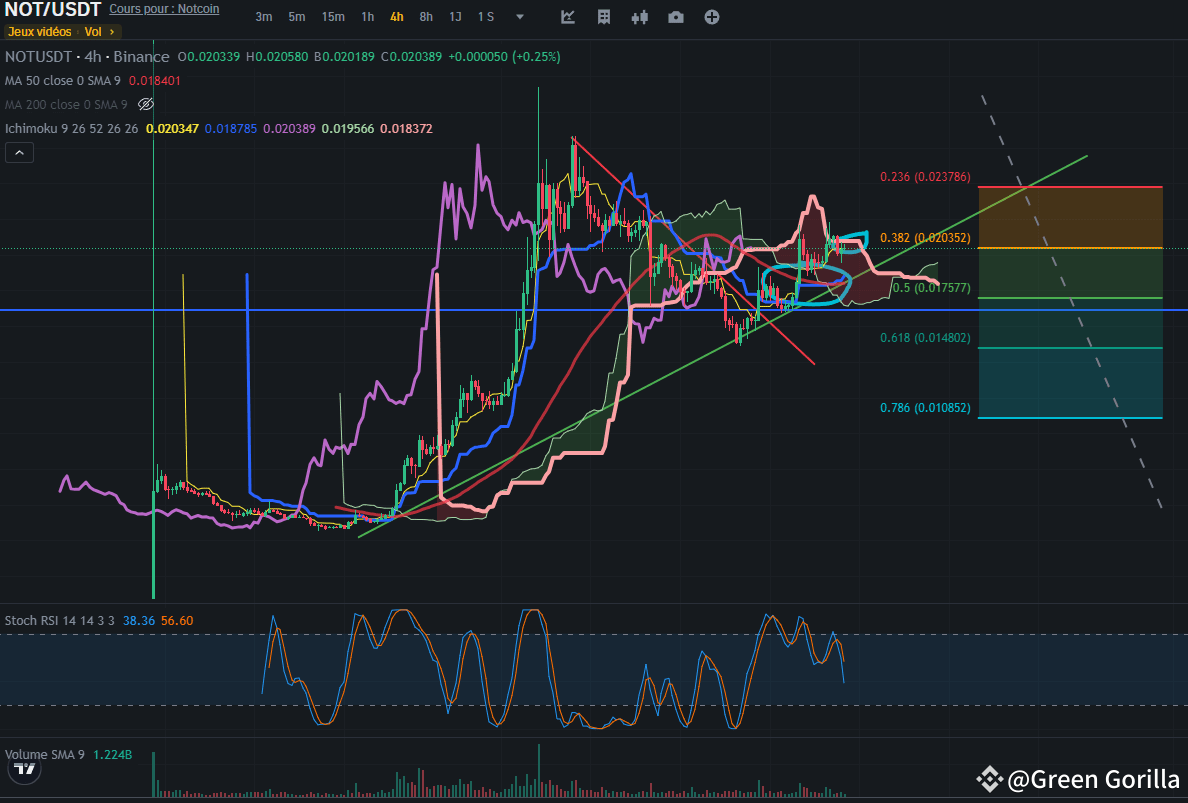Click the high price H0.020580

[277, 57]
